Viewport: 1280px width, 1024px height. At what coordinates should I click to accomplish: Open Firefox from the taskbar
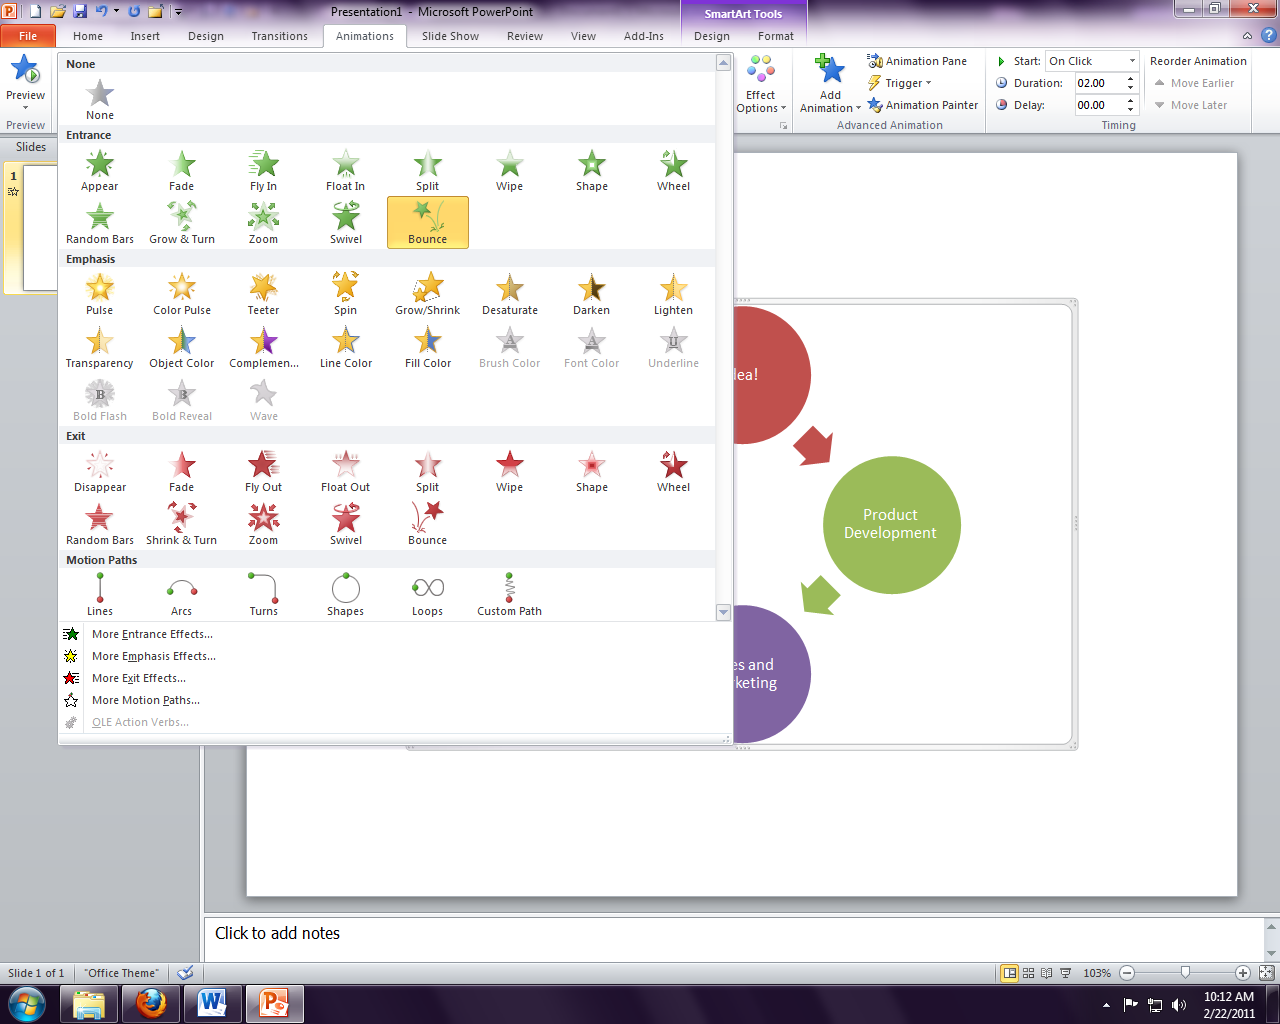pyautogui.click(x=151, y=1003)
